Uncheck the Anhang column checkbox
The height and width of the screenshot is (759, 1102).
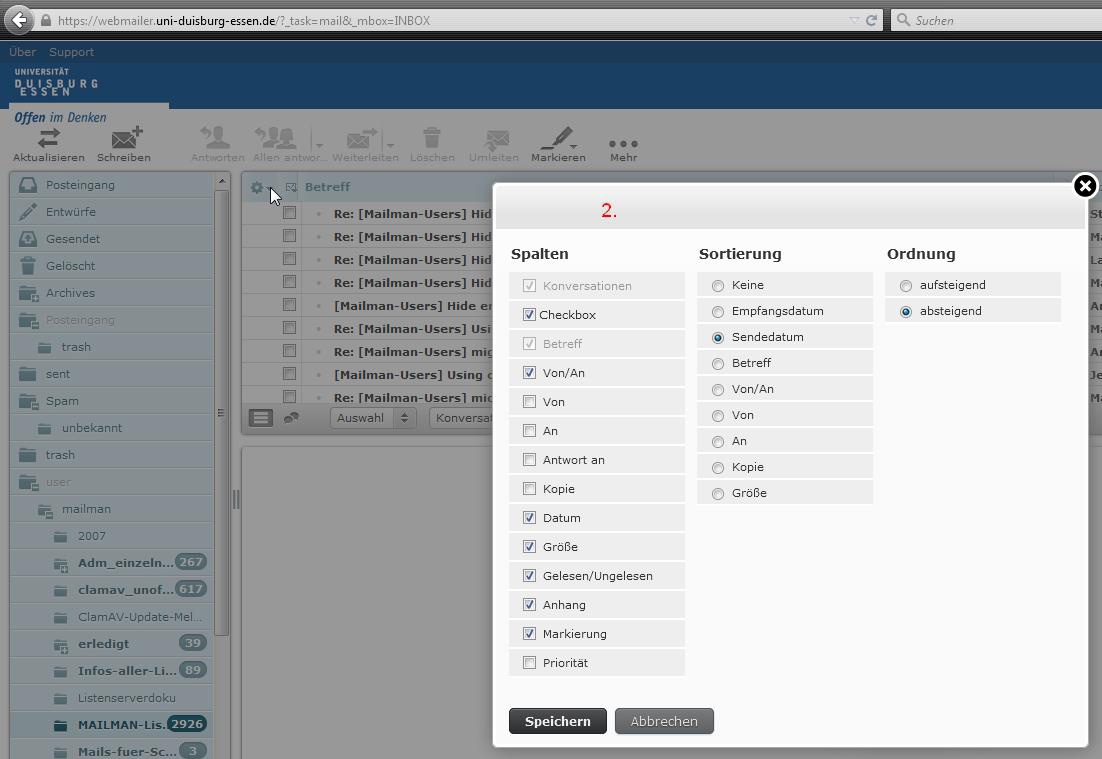pyautogui.click(x=530, y=605)
